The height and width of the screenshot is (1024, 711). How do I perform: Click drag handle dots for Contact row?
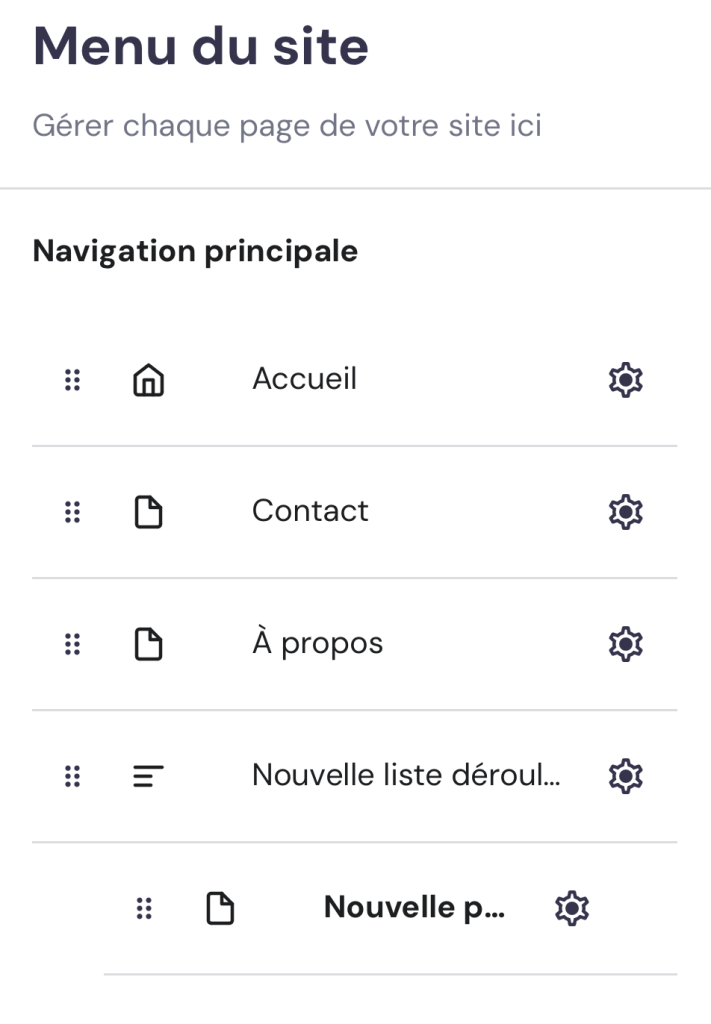72,512
